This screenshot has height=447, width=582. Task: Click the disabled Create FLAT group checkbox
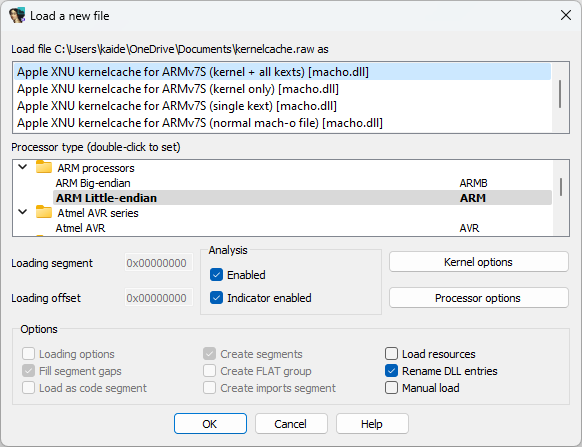[209, 371]
